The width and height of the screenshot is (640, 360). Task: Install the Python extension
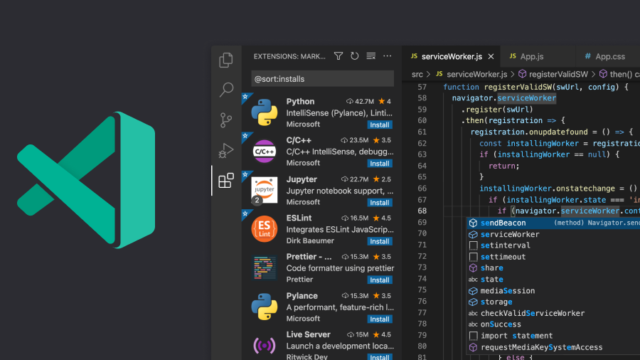(x=379, y=124)
